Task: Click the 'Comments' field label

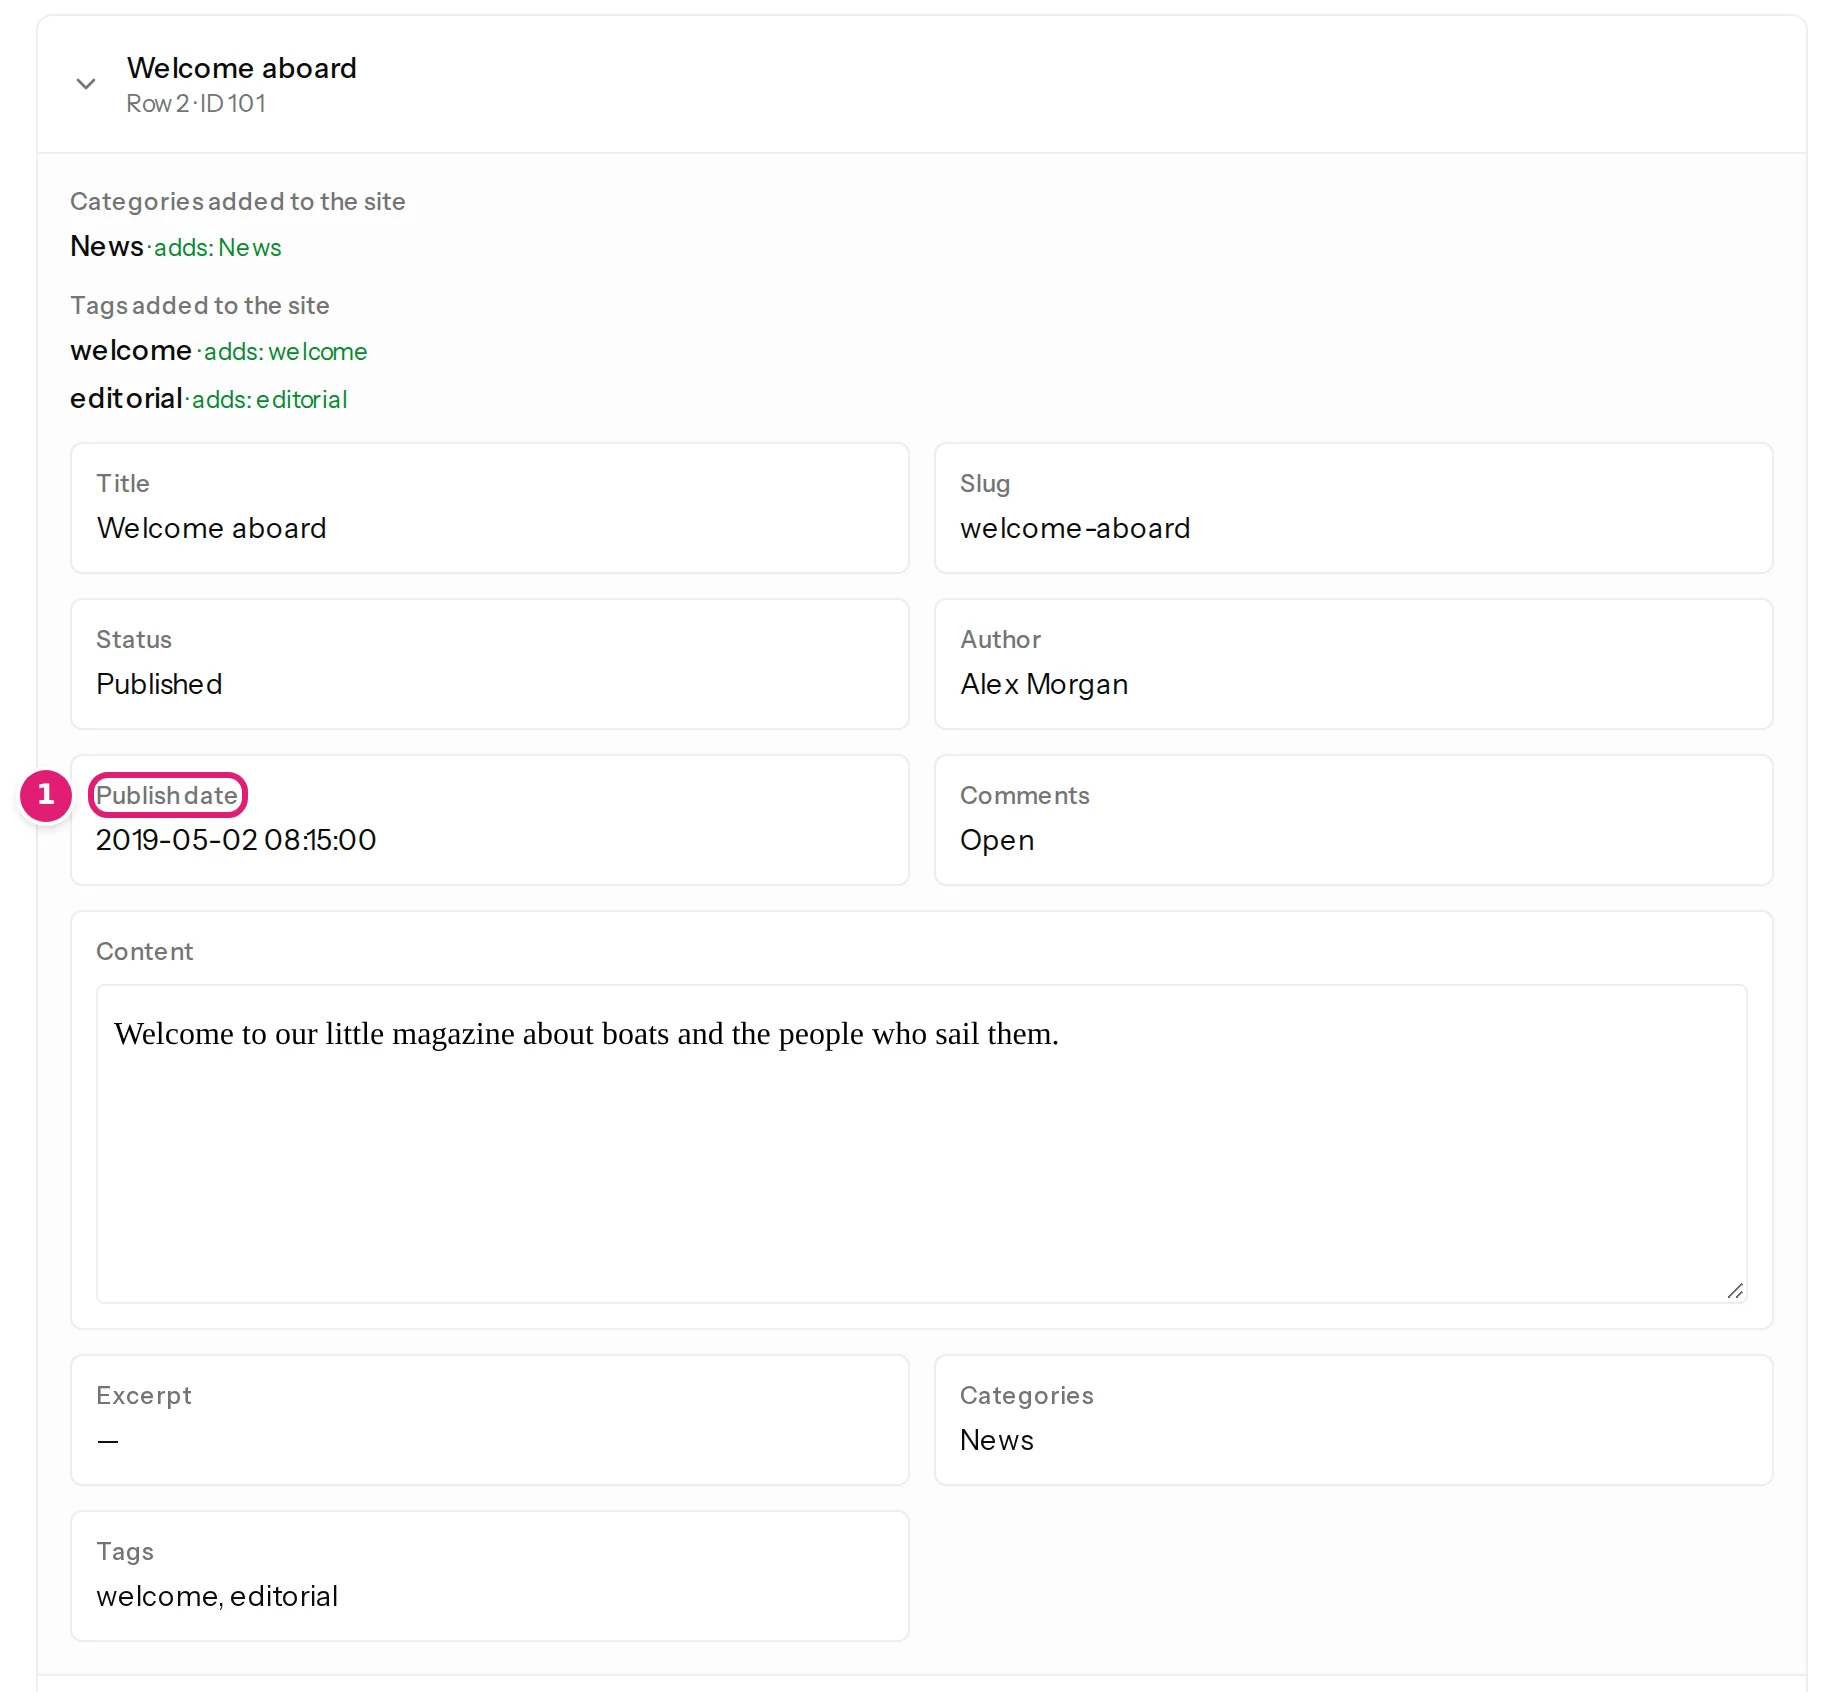Action: 1025,795
